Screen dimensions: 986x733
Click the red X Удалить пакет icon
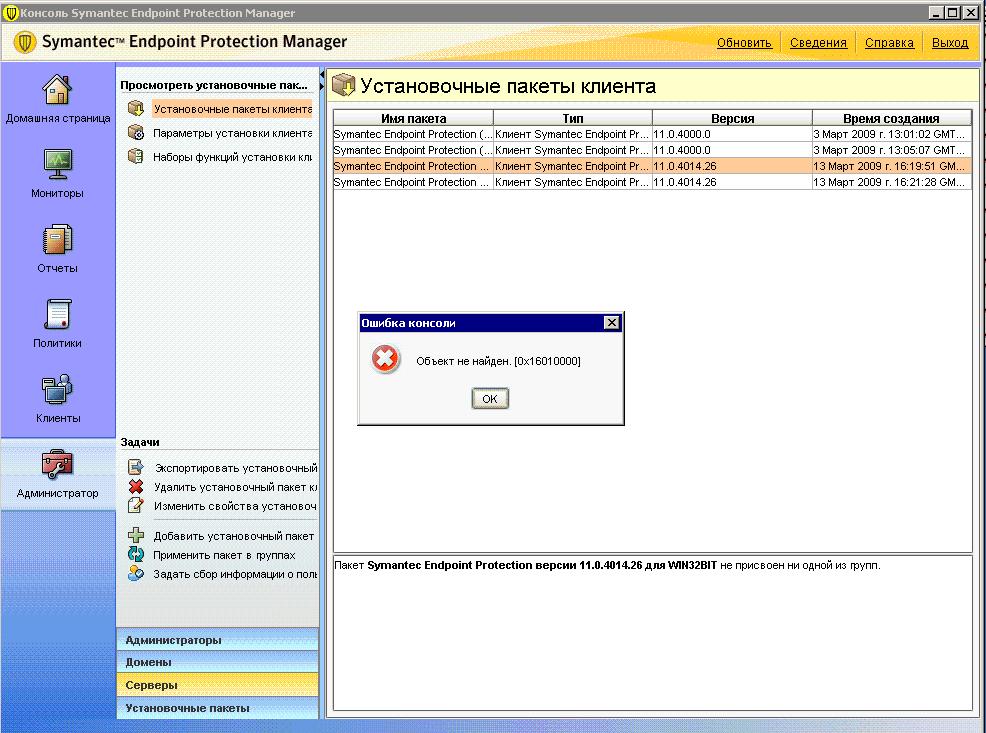point(136,487)
